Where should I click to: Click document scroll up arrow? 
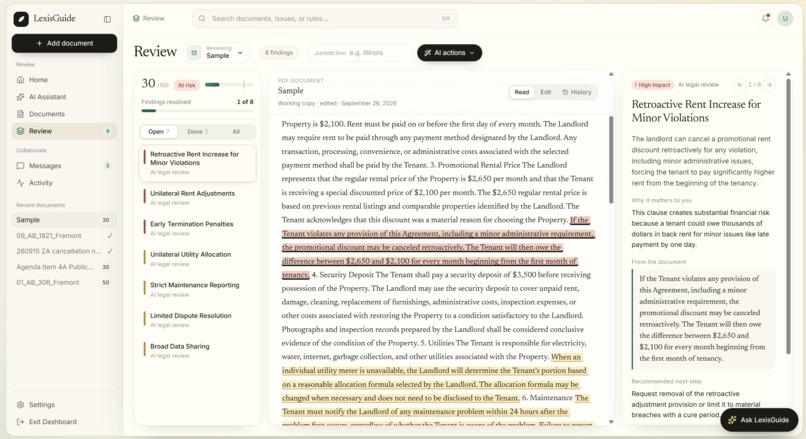tap(611, 75)
